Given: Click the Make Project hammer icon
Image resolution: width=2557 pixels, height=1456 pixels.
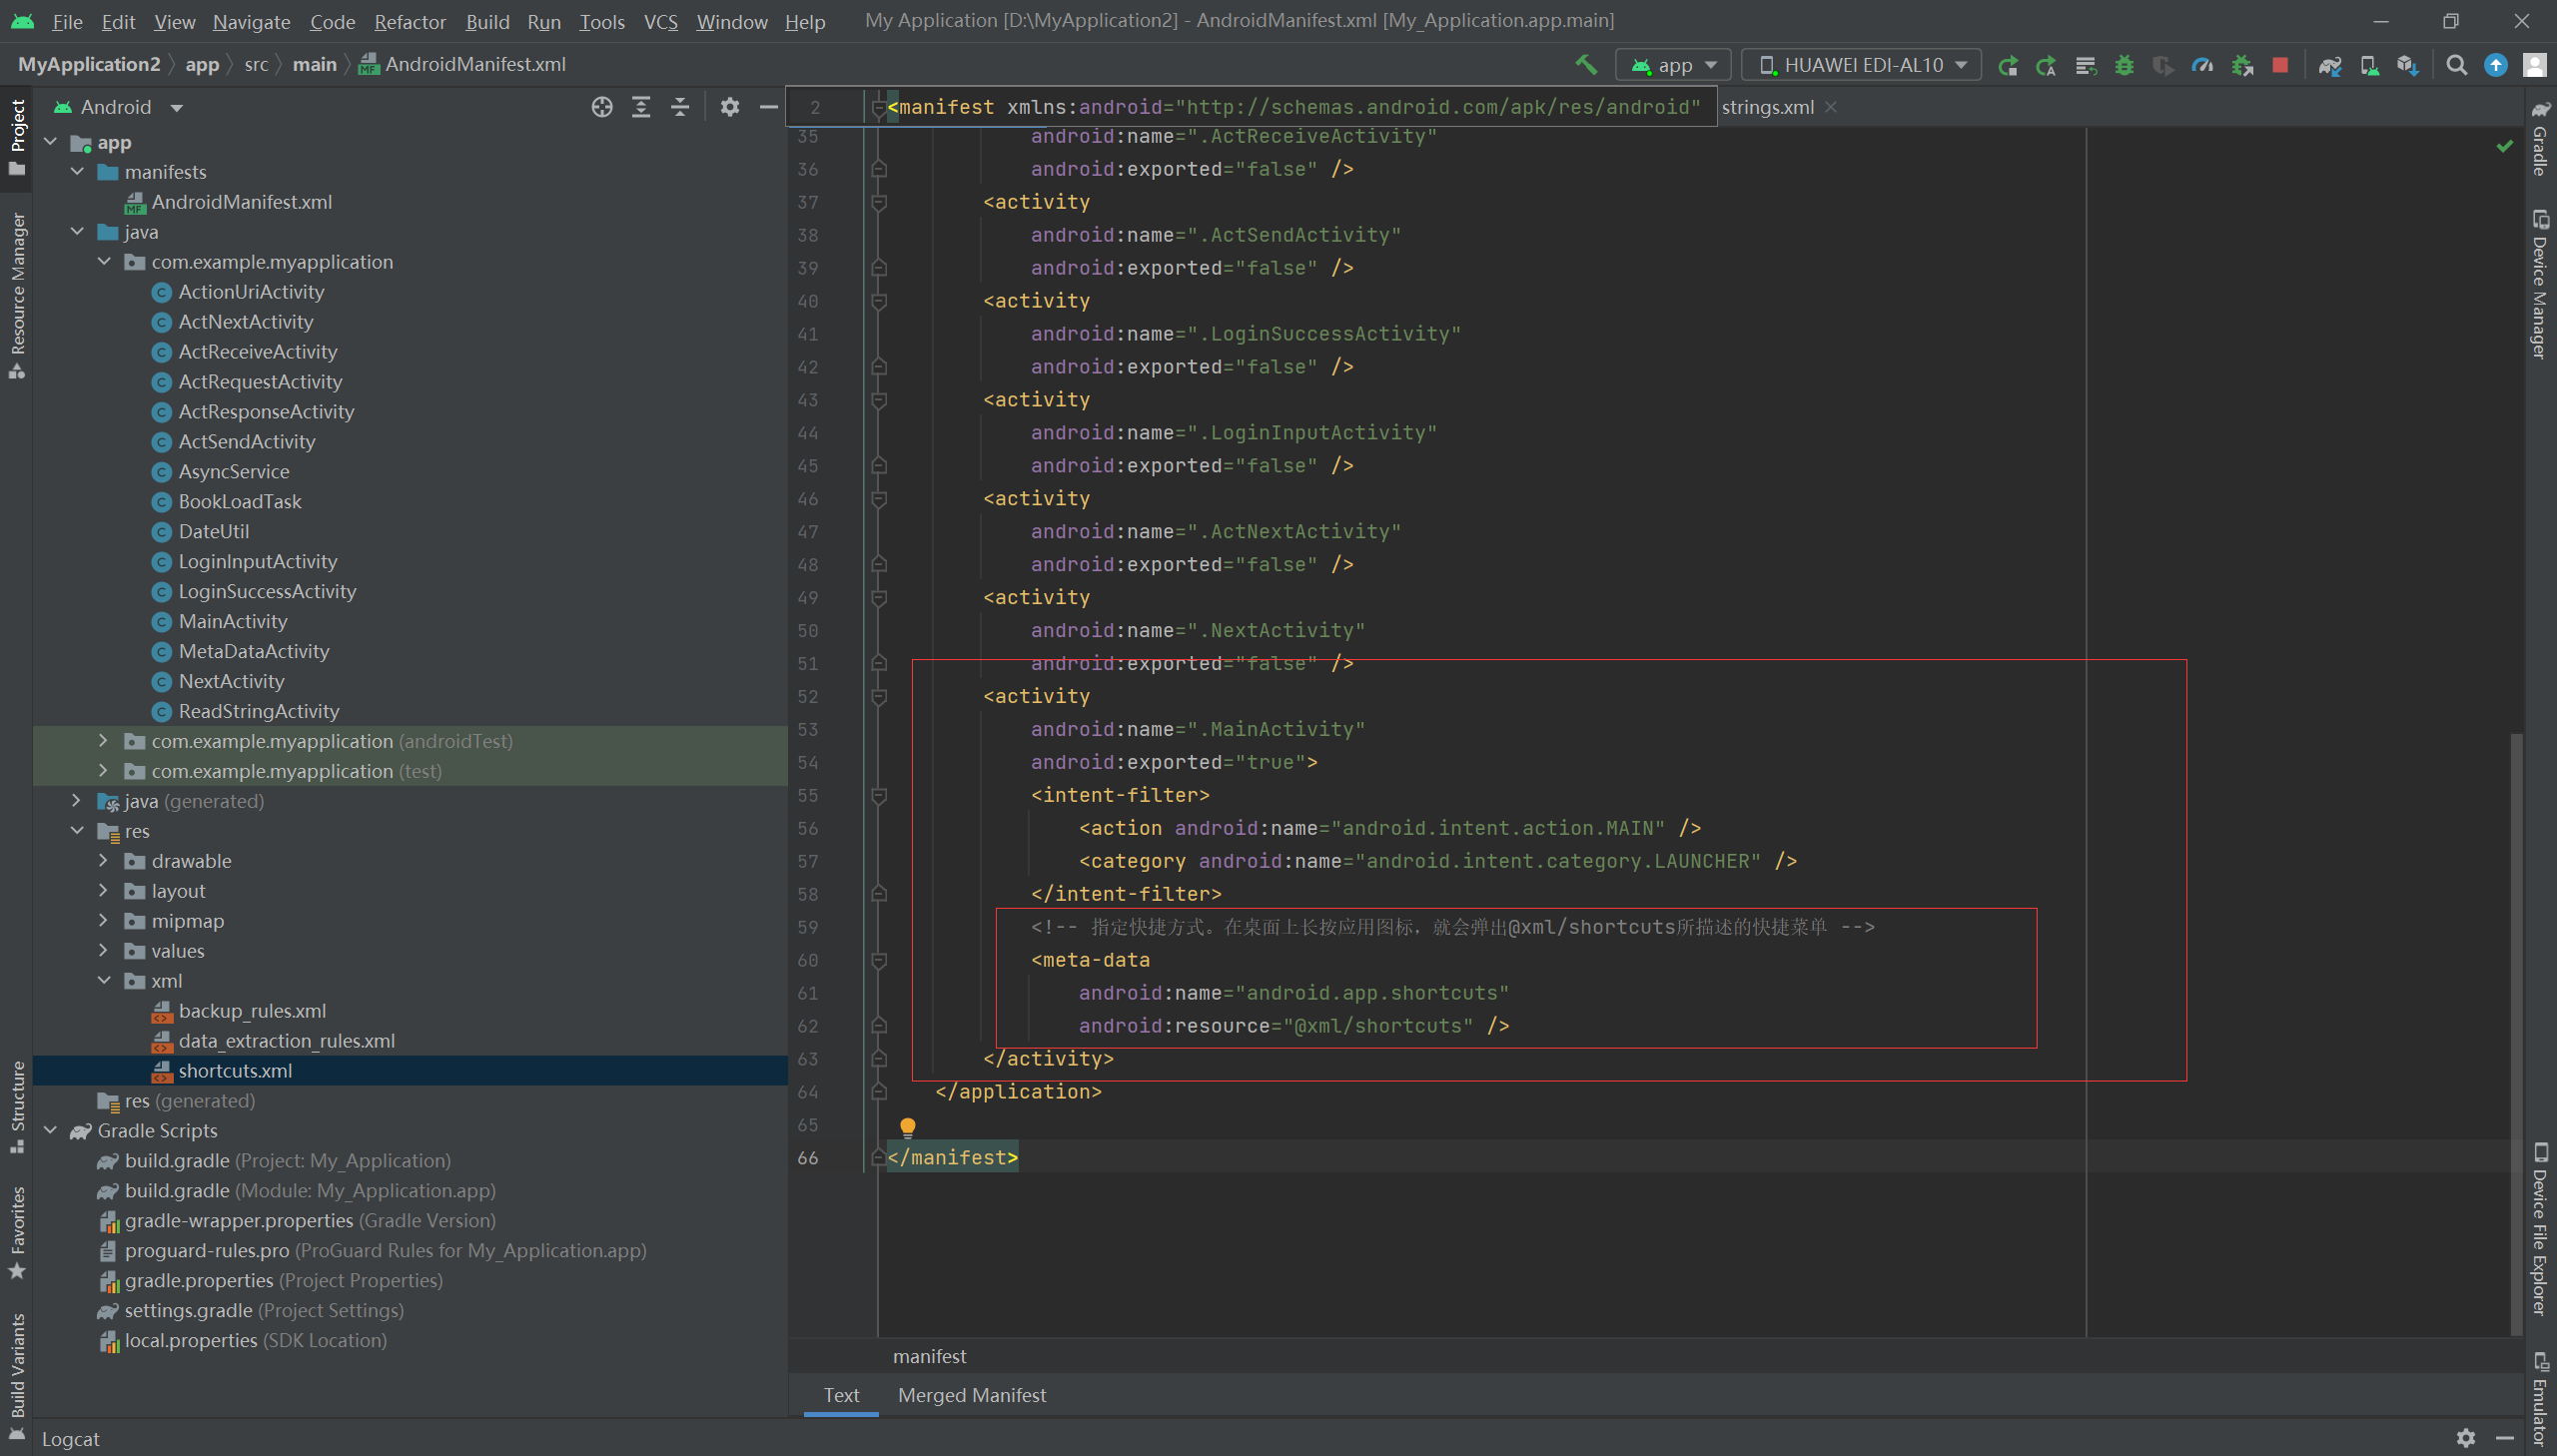Looking at the screenshot, I should [1586, 65].
